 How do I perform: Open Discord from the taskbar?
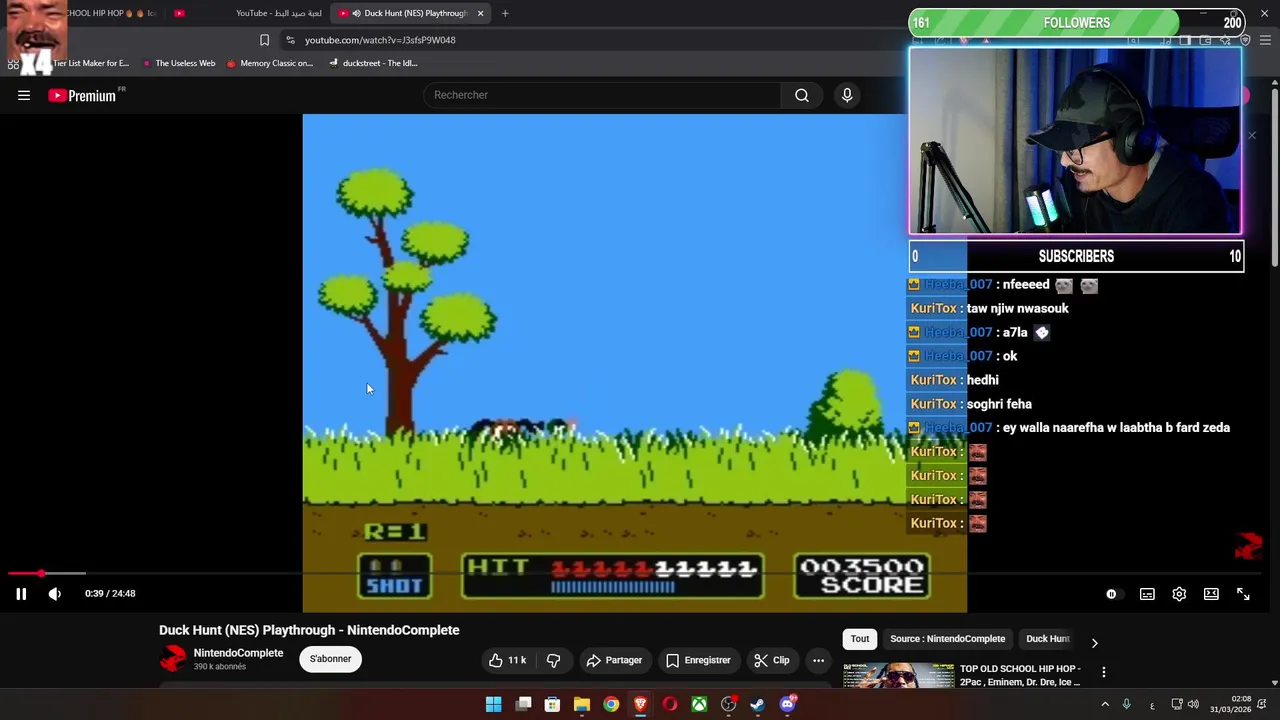point(787,705)
